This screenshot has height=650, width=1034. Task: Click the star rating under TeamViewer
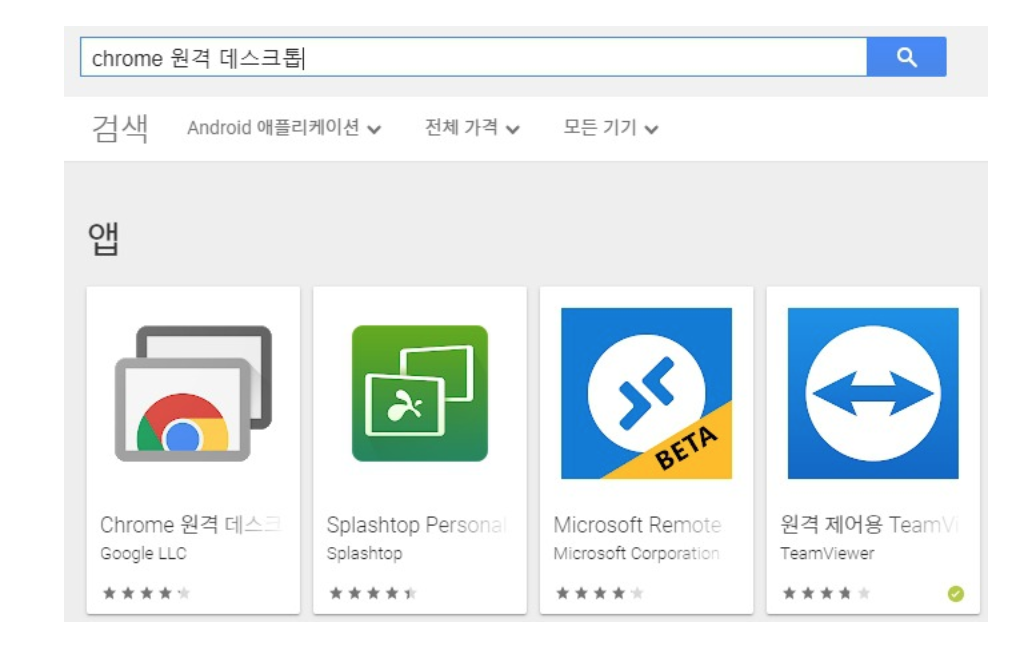(826, 593)
